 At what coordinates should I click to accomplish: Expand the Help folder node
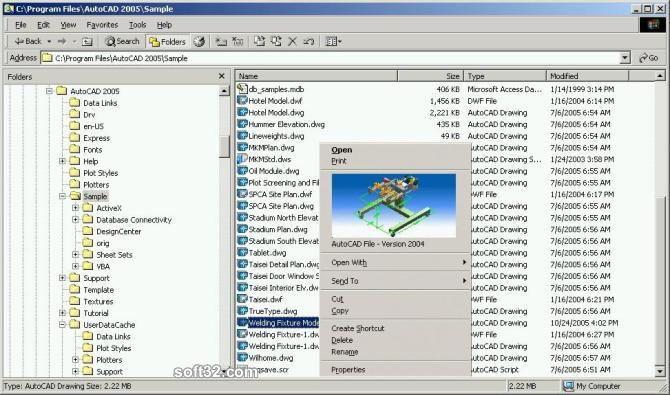pyautogui.click(x=62, y=161)
